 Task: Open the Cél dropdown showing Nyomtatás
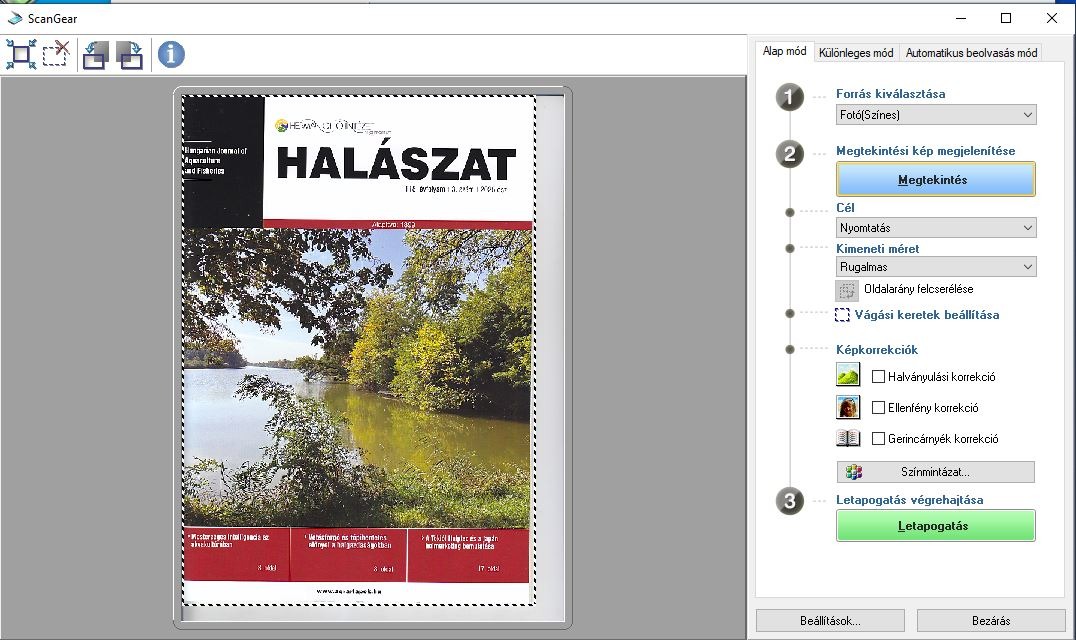[936, 228]
